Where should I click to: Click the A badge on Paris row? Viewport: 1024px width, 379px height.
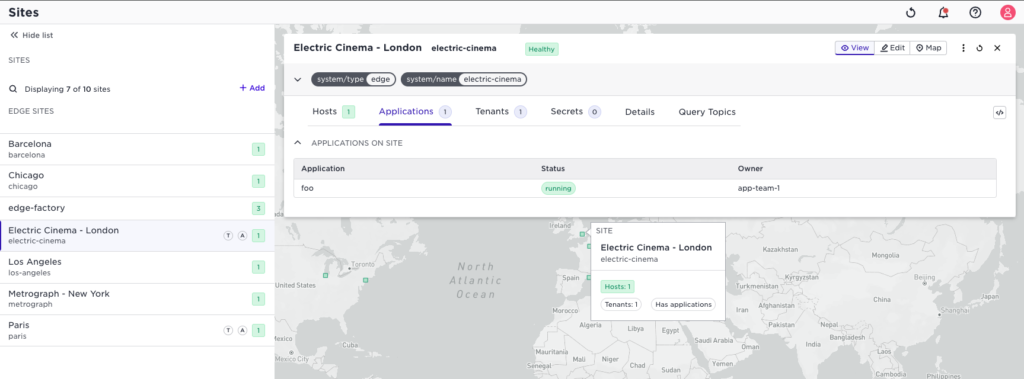tap(242, 331)
